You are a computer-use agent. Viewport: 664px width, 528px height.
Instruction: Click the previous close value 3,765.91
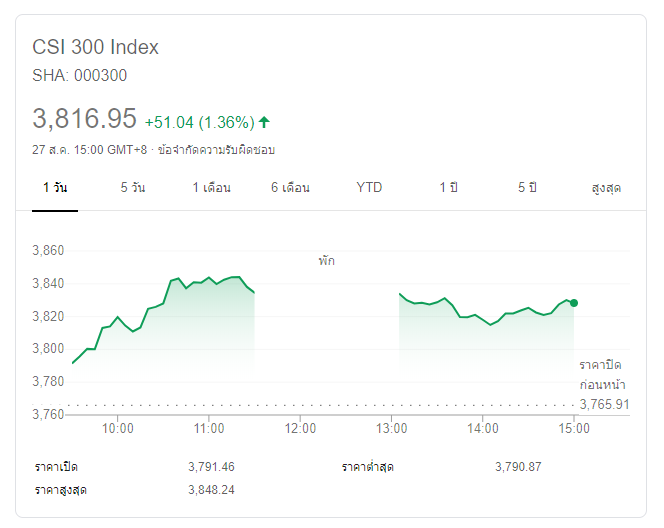[x=604, y=404]
